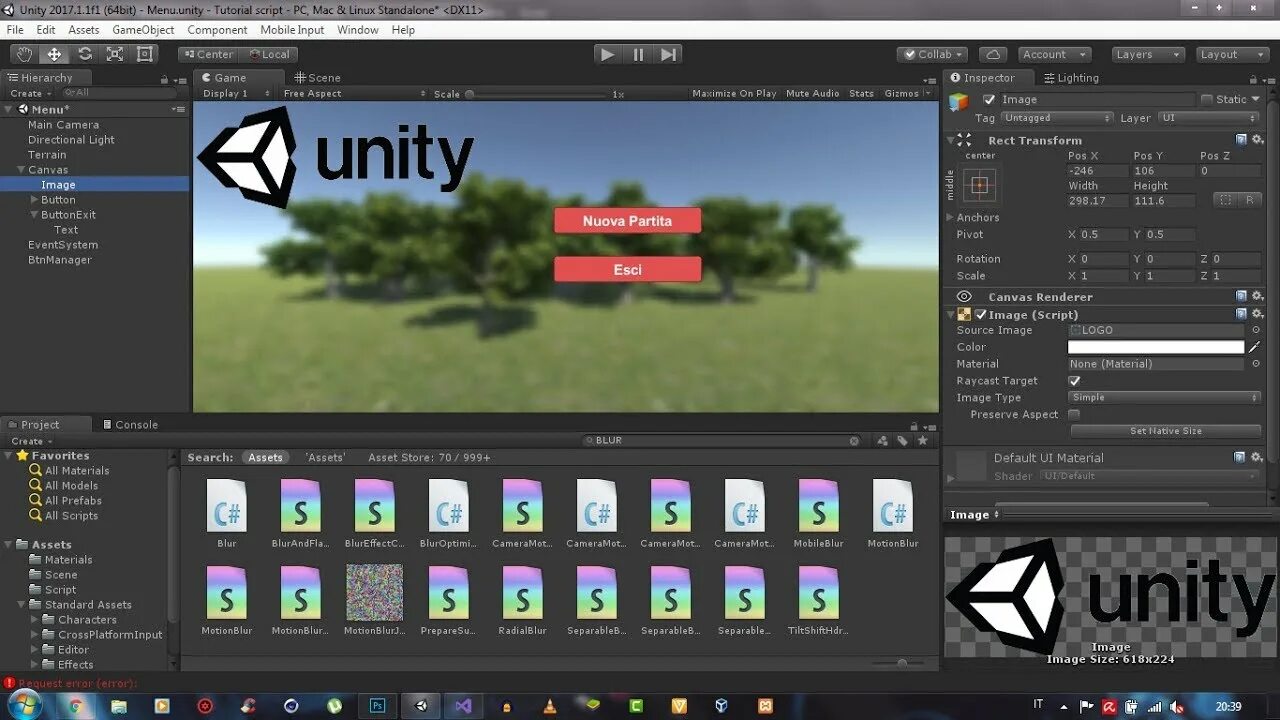
Task: Save search to favorites star
Action: pyautogui.click(x=922, y=440)
